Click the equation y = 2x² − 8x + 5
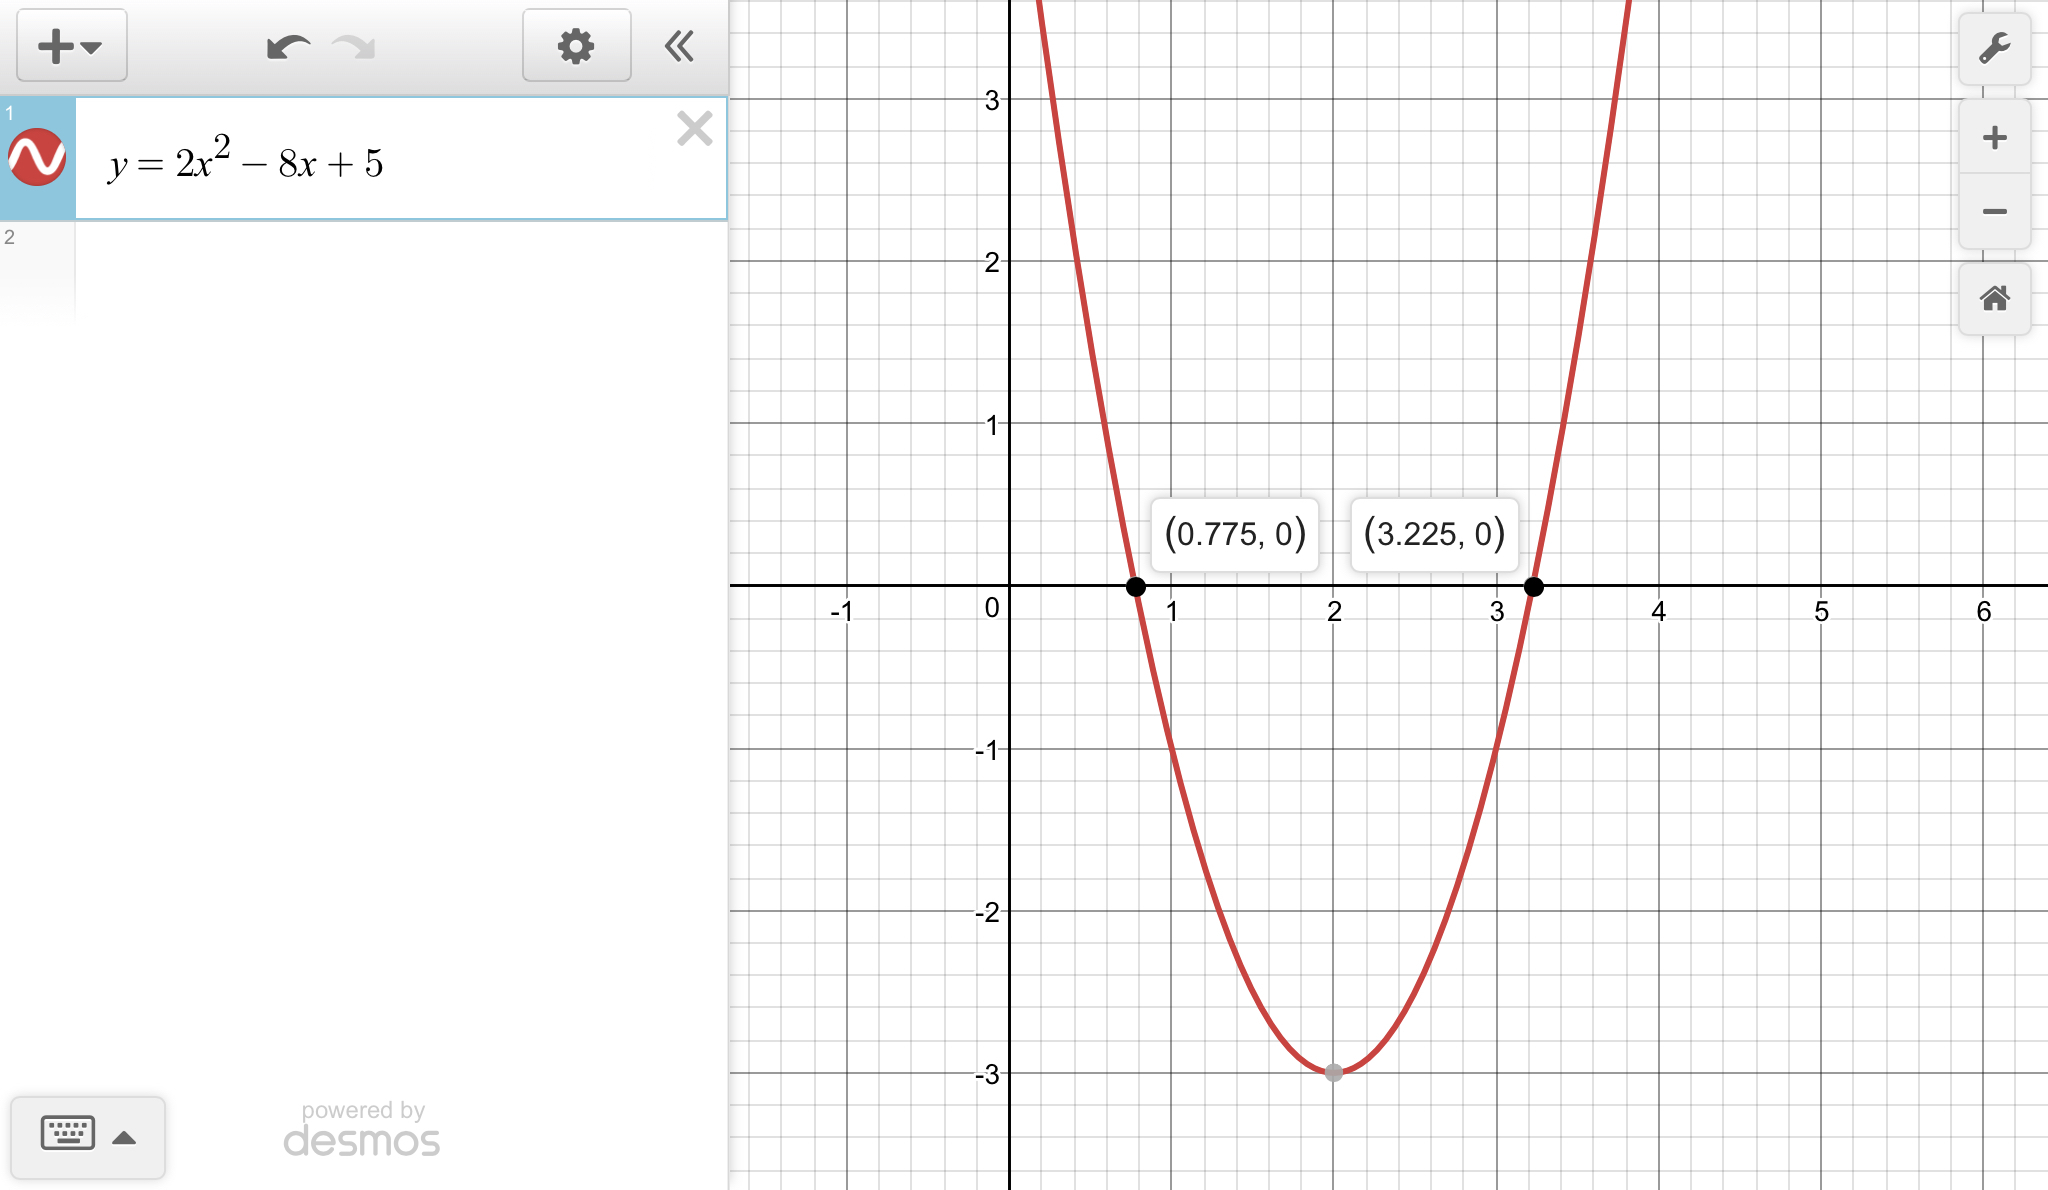This screenshot has height=1190, width=2048. [246, 162]
